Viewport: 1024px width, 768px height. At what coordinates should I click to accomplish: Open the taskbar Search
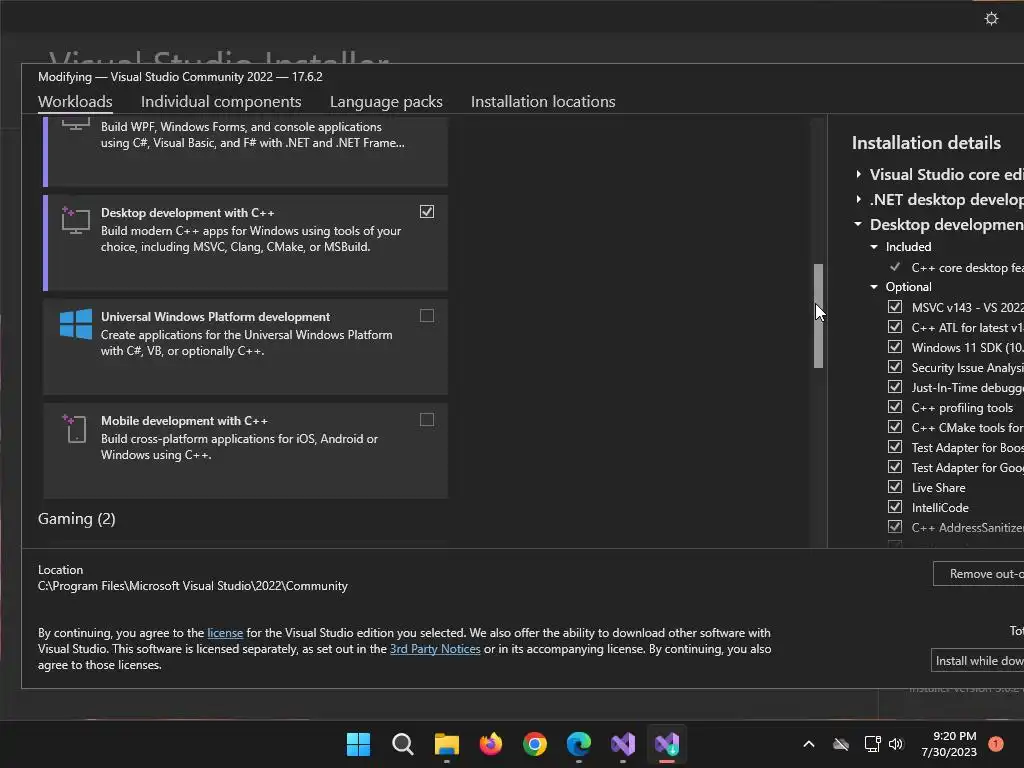point(402,744)
